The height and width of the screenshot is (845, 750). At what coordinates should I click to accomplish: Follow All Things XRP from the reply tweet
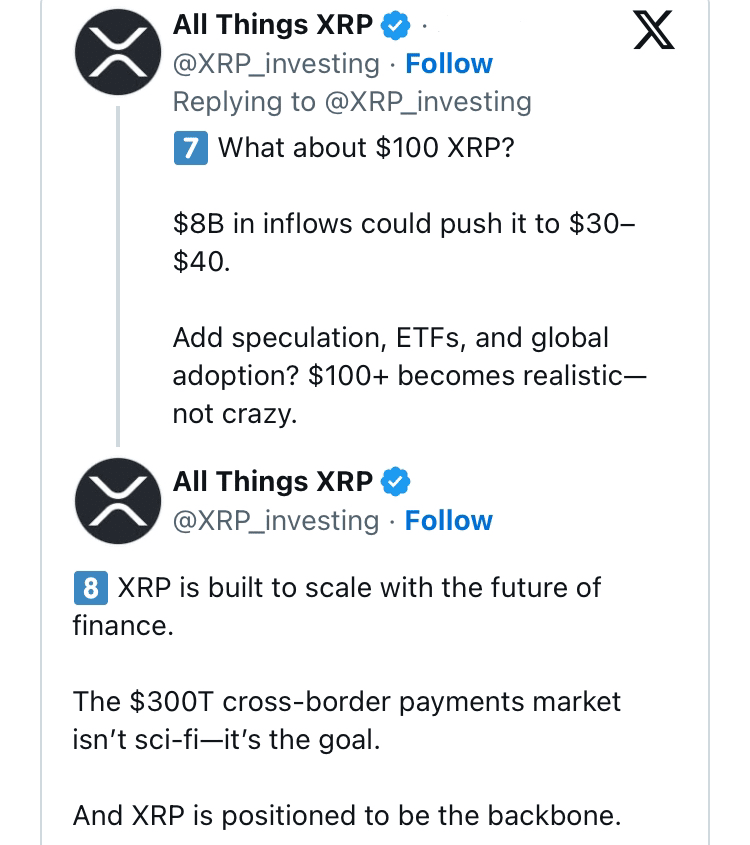click(x=449, y=63)
